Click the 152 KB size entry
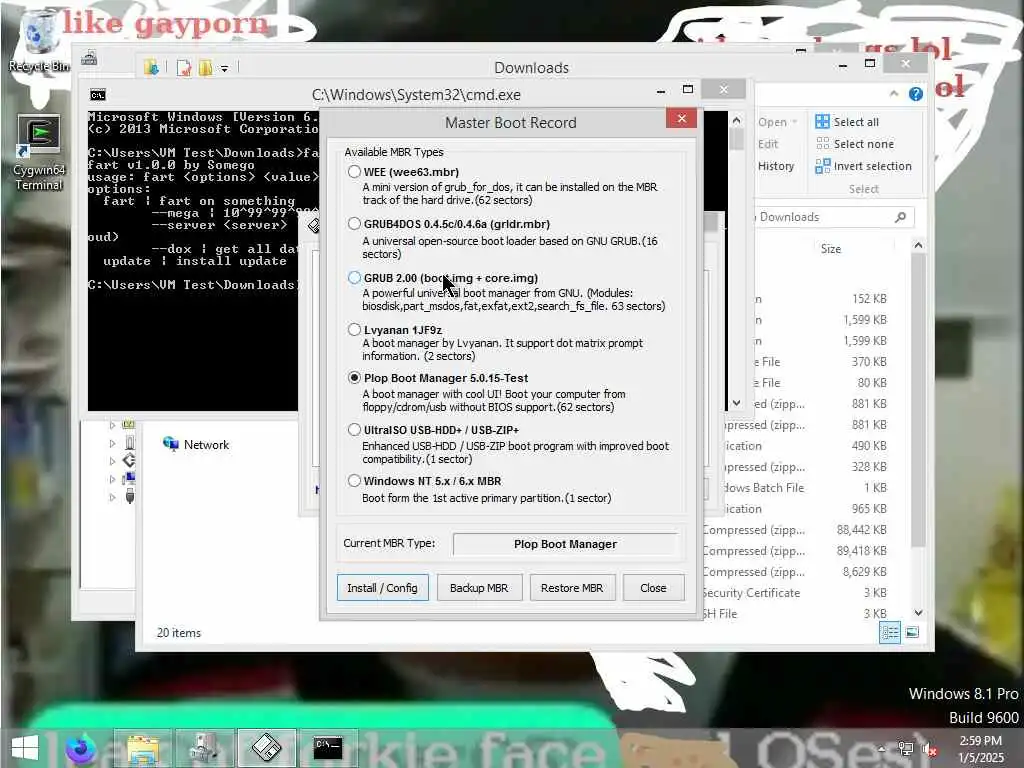This screenshot has width=1024, height=768. pyautogui.click(x=869, y=299)
